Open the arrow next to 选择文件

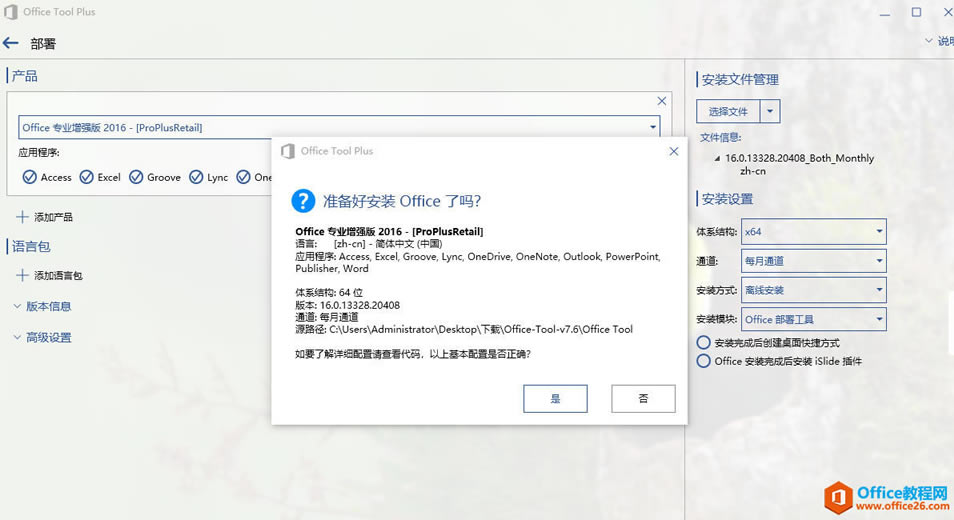pos(770,111)
